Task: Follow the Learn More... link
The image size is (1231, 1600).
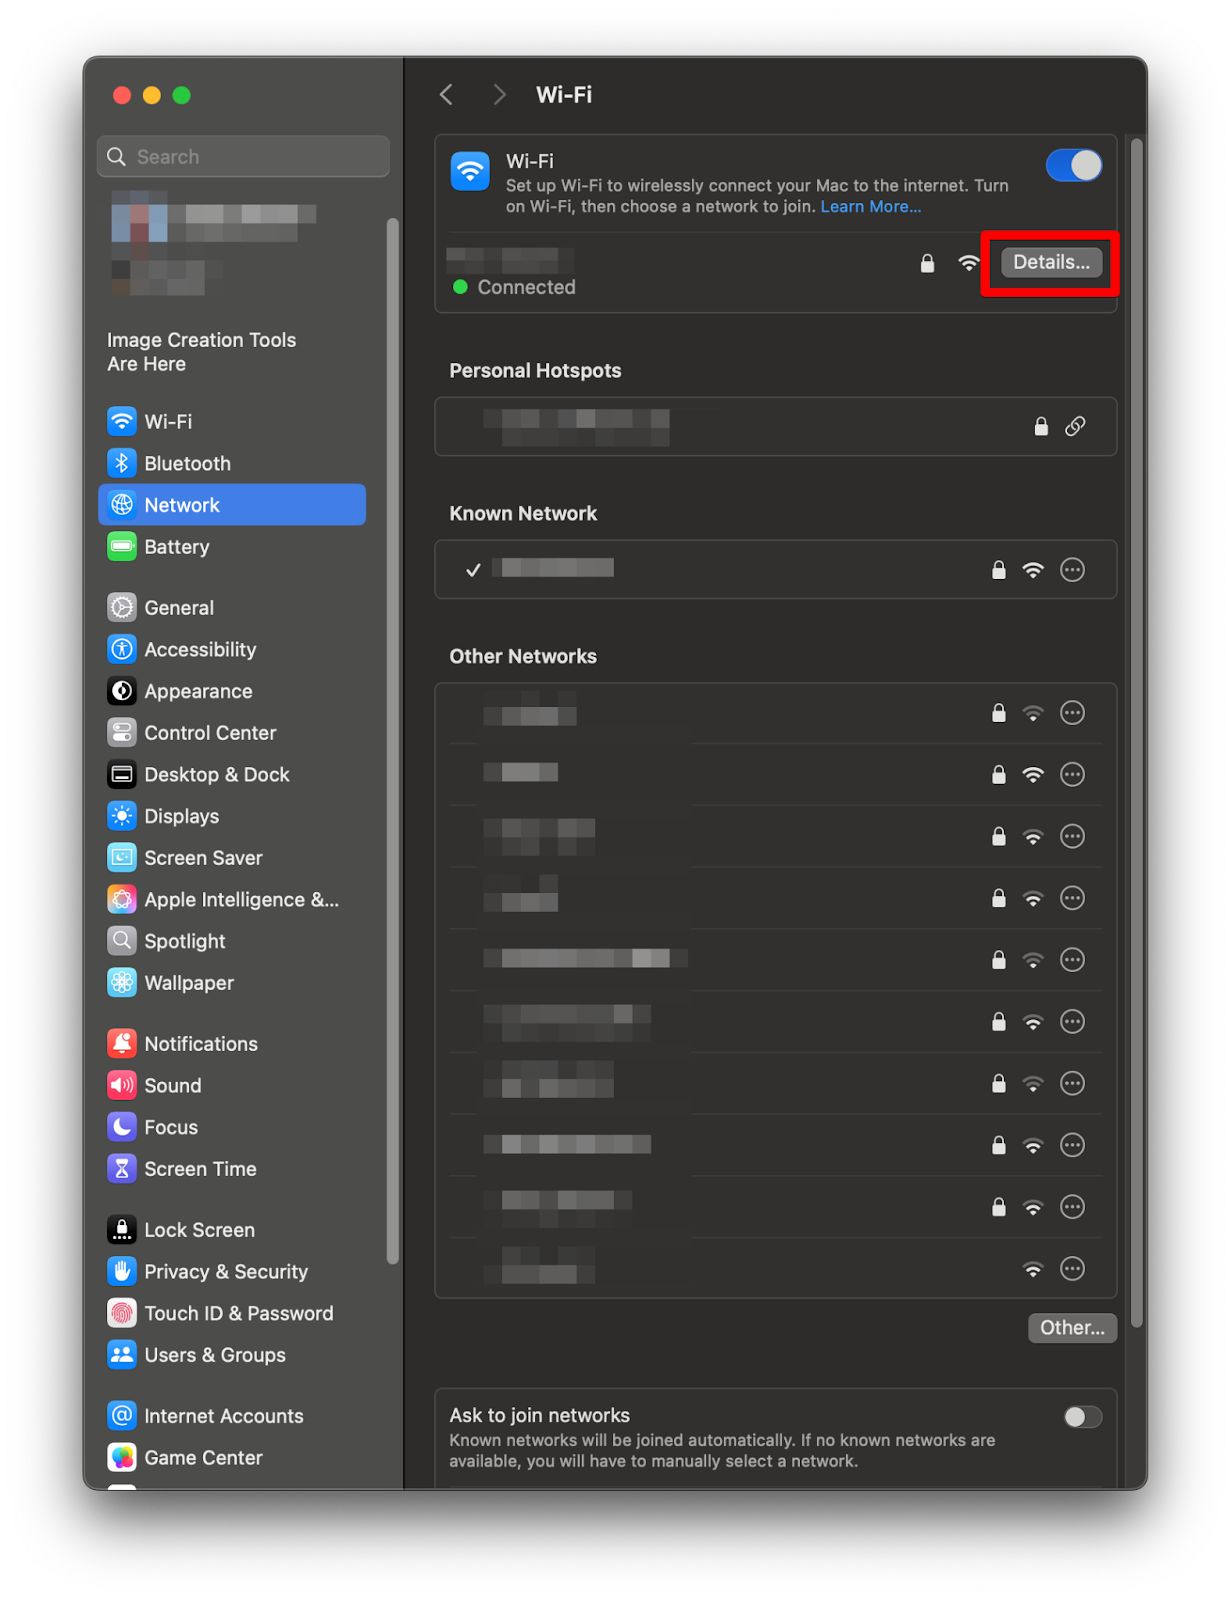Action: [870, 207]
